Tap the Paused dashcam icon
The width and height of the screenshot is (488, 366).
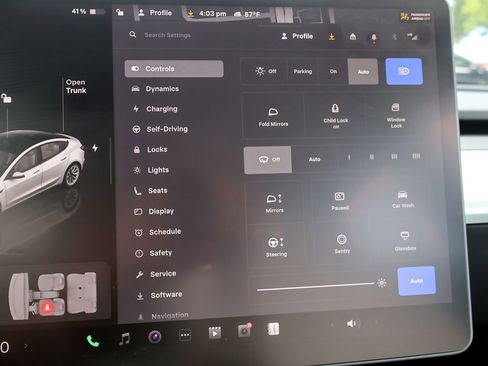pos(340,201)
